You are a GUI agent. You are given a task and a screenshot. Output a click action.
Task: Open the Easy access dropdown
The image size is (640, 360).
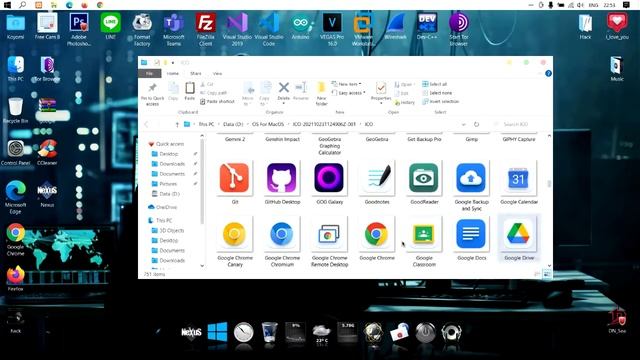coord(348,93)
